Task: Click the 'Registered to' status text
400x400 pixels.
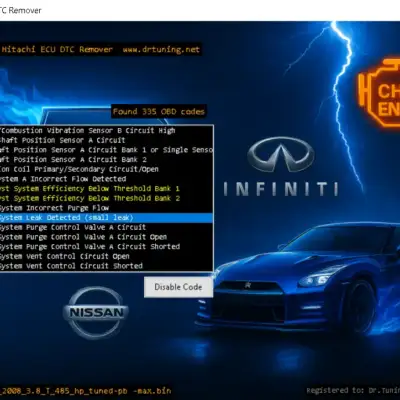Action: (x=353, y=390)
